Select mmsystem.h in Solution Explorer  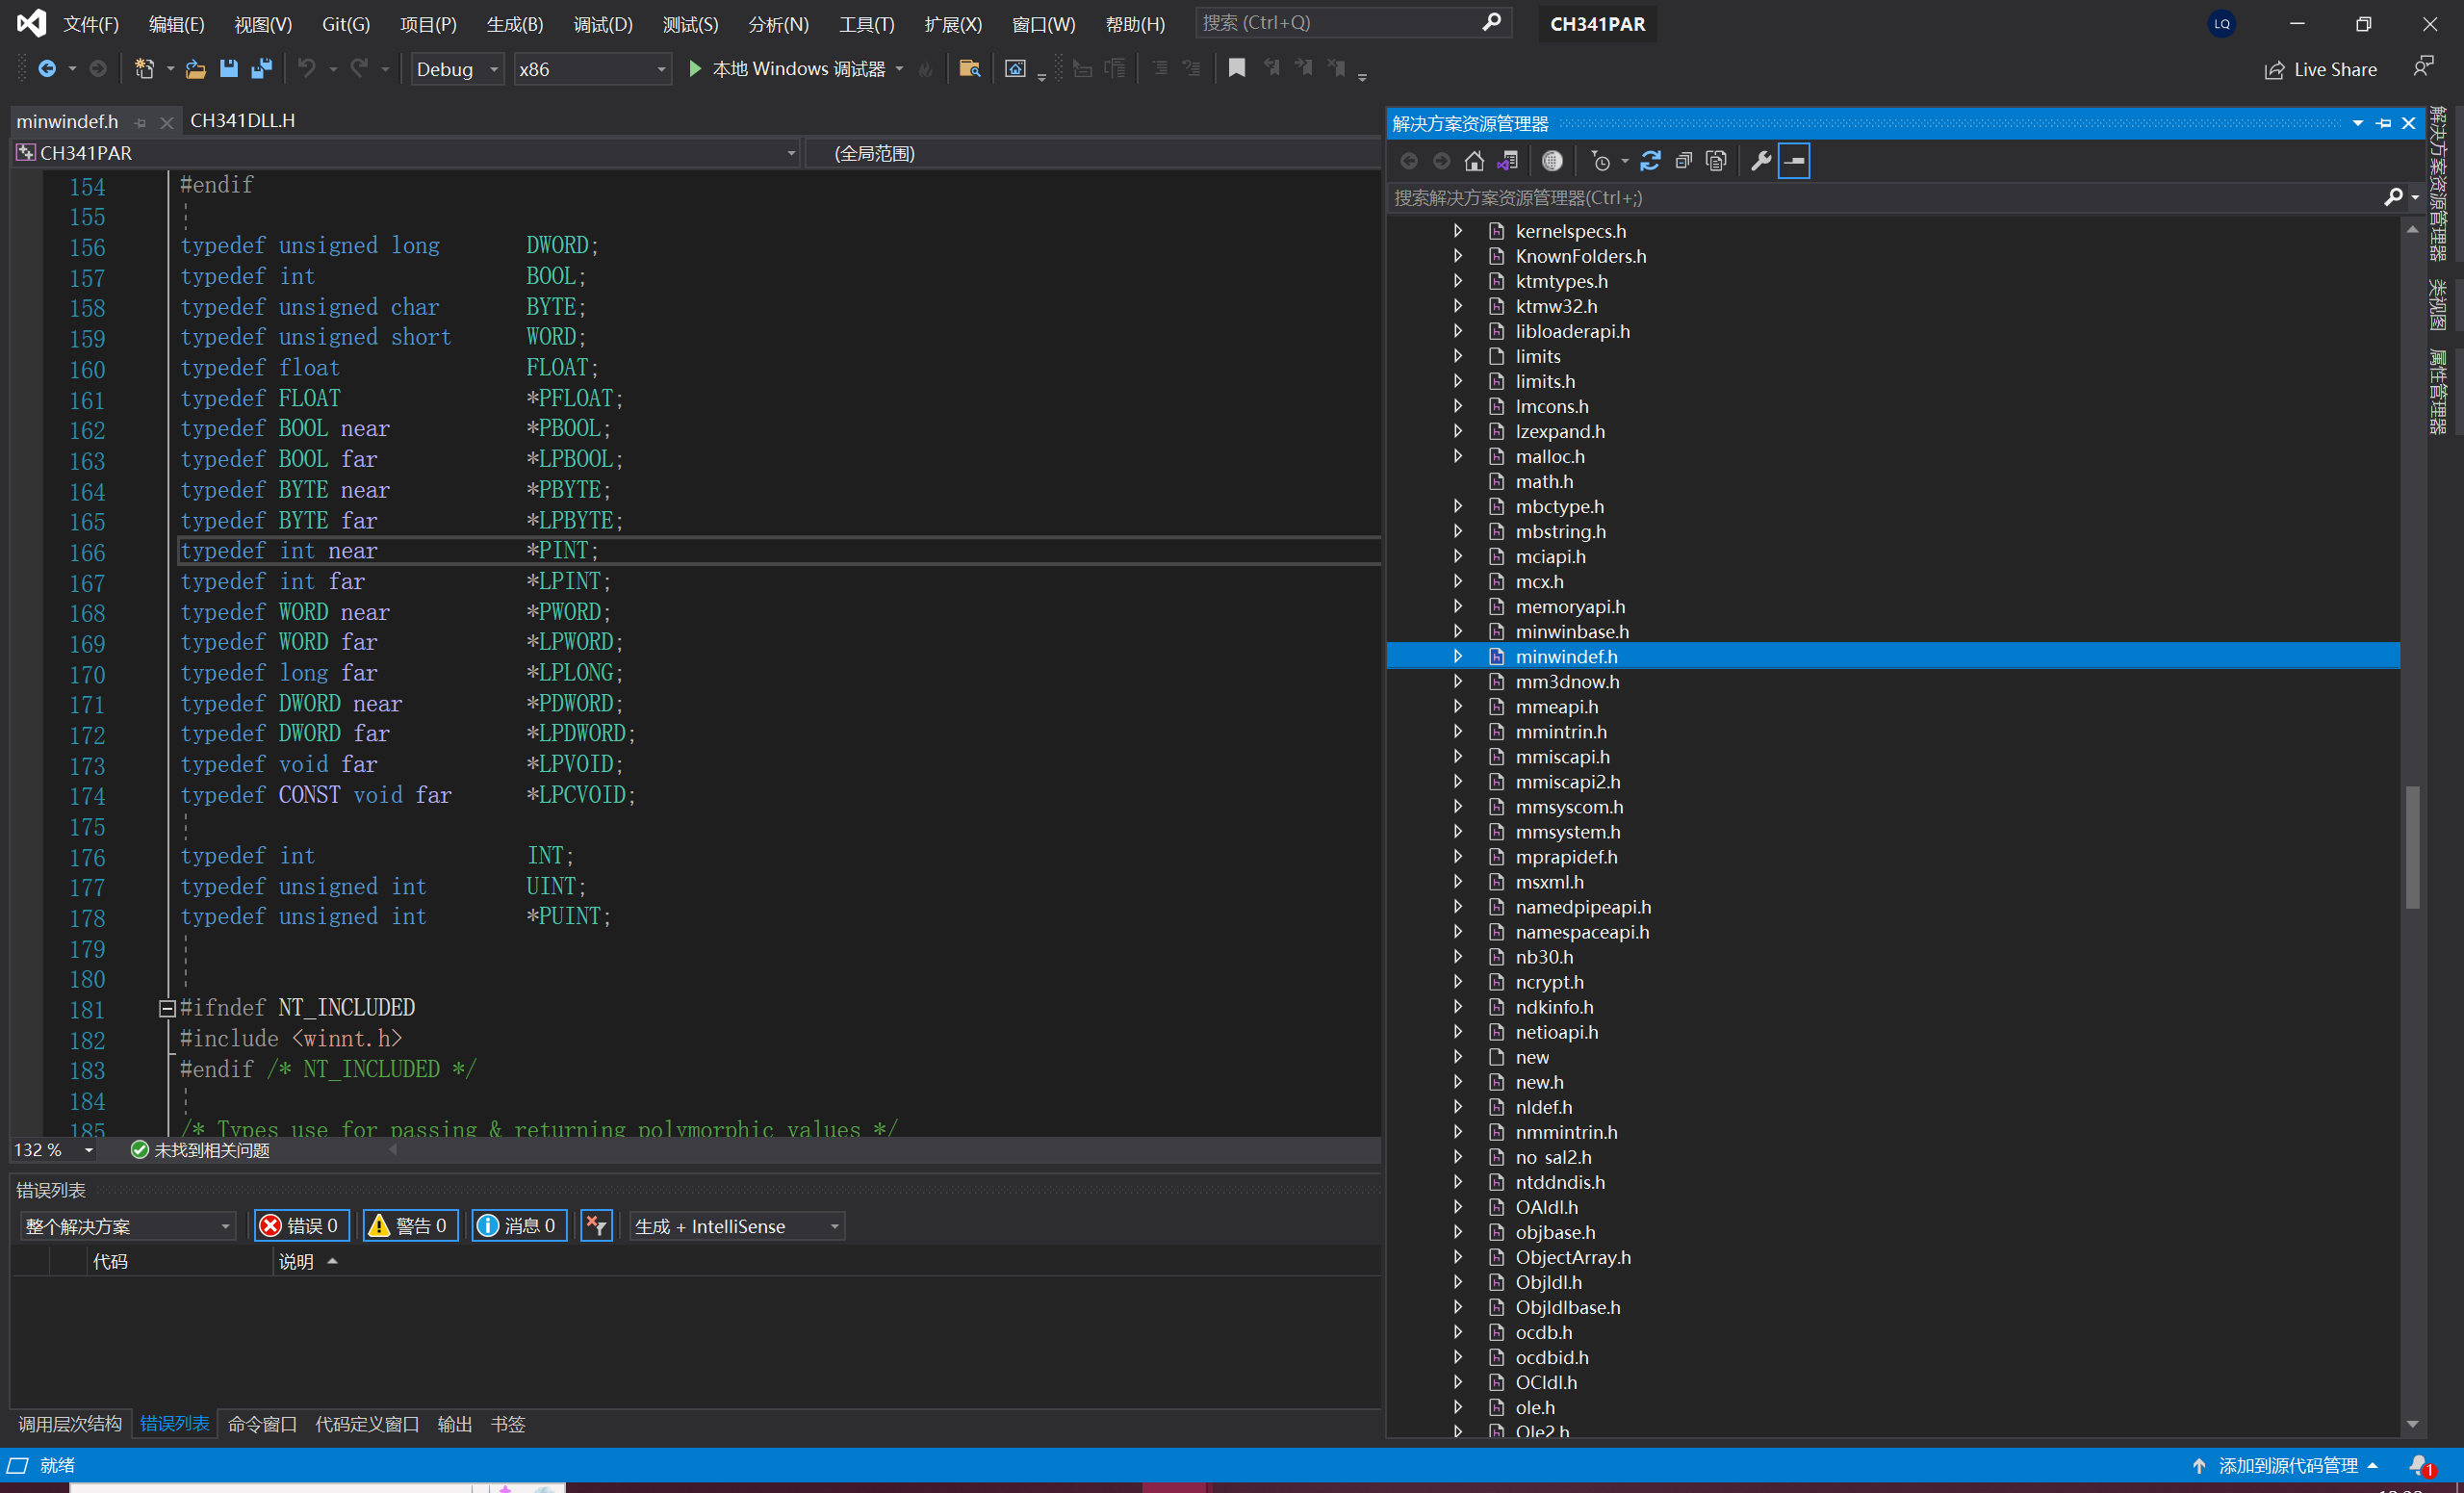pyautogui.click(x=1567, y=832)
